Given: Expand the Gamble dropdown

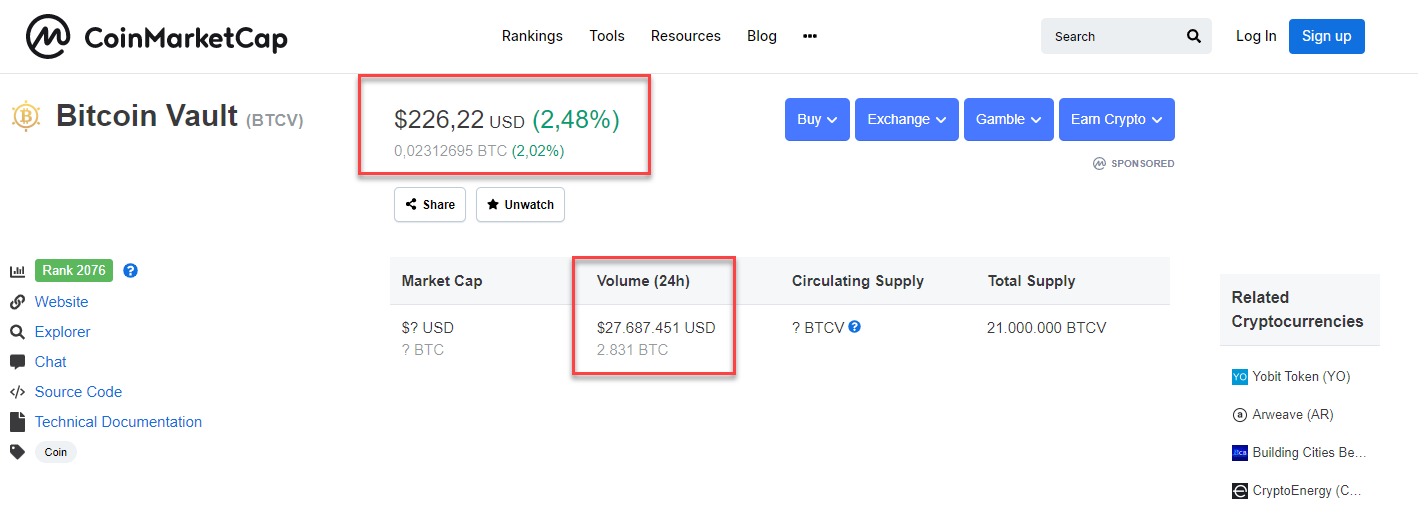Looking at the screenshot, I should point(1009,119).
